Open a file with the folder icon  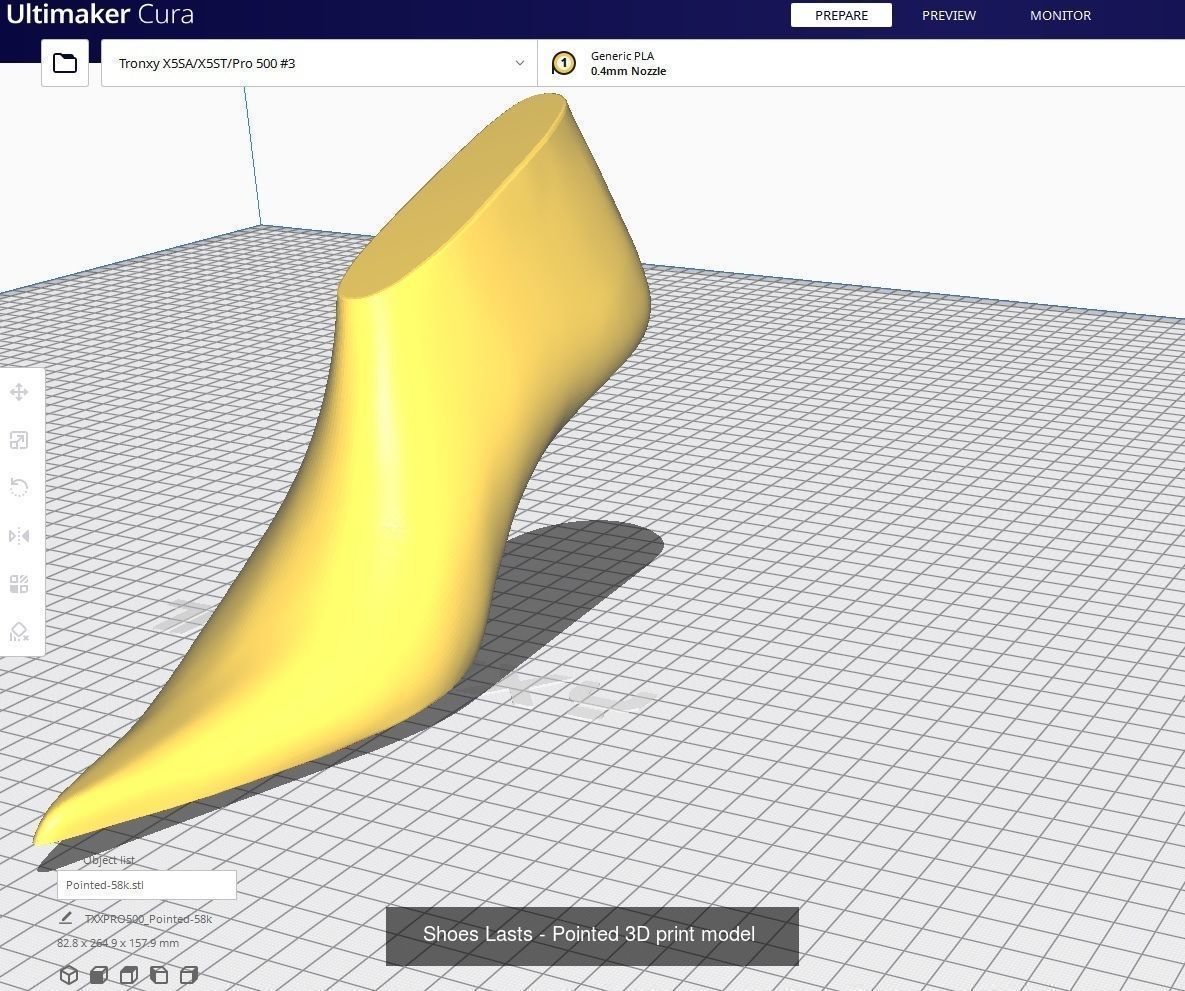click(64, 62)
